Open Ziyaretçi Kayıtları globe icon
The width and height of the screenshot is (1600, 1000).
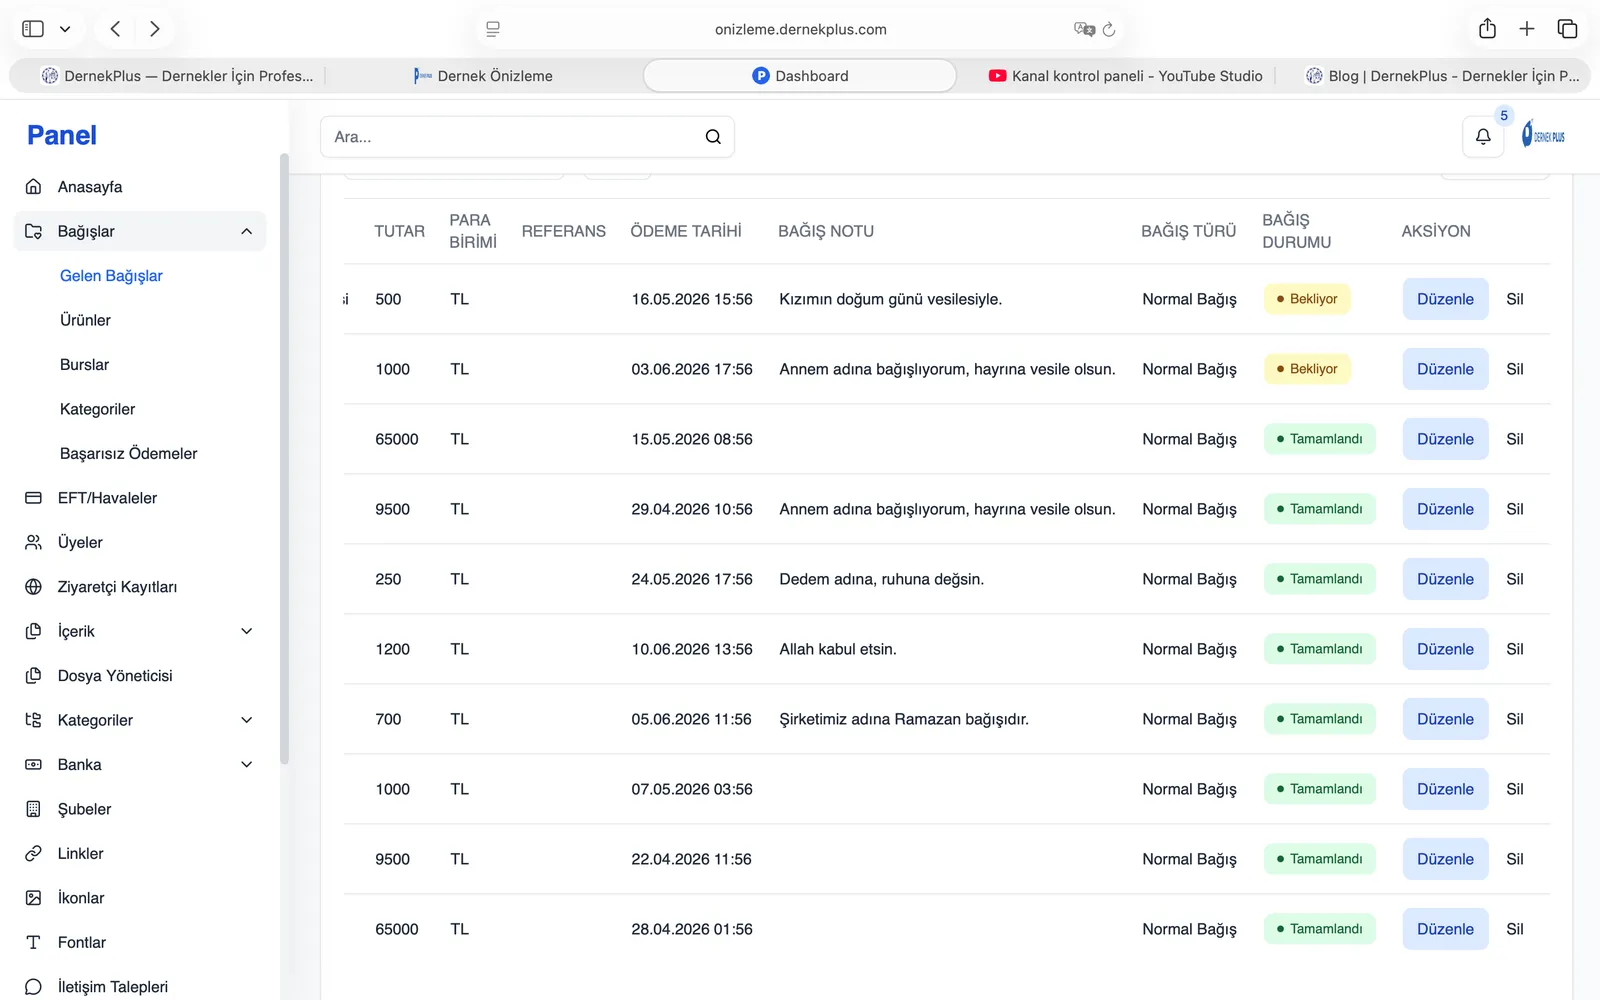(x=33, y=587)
